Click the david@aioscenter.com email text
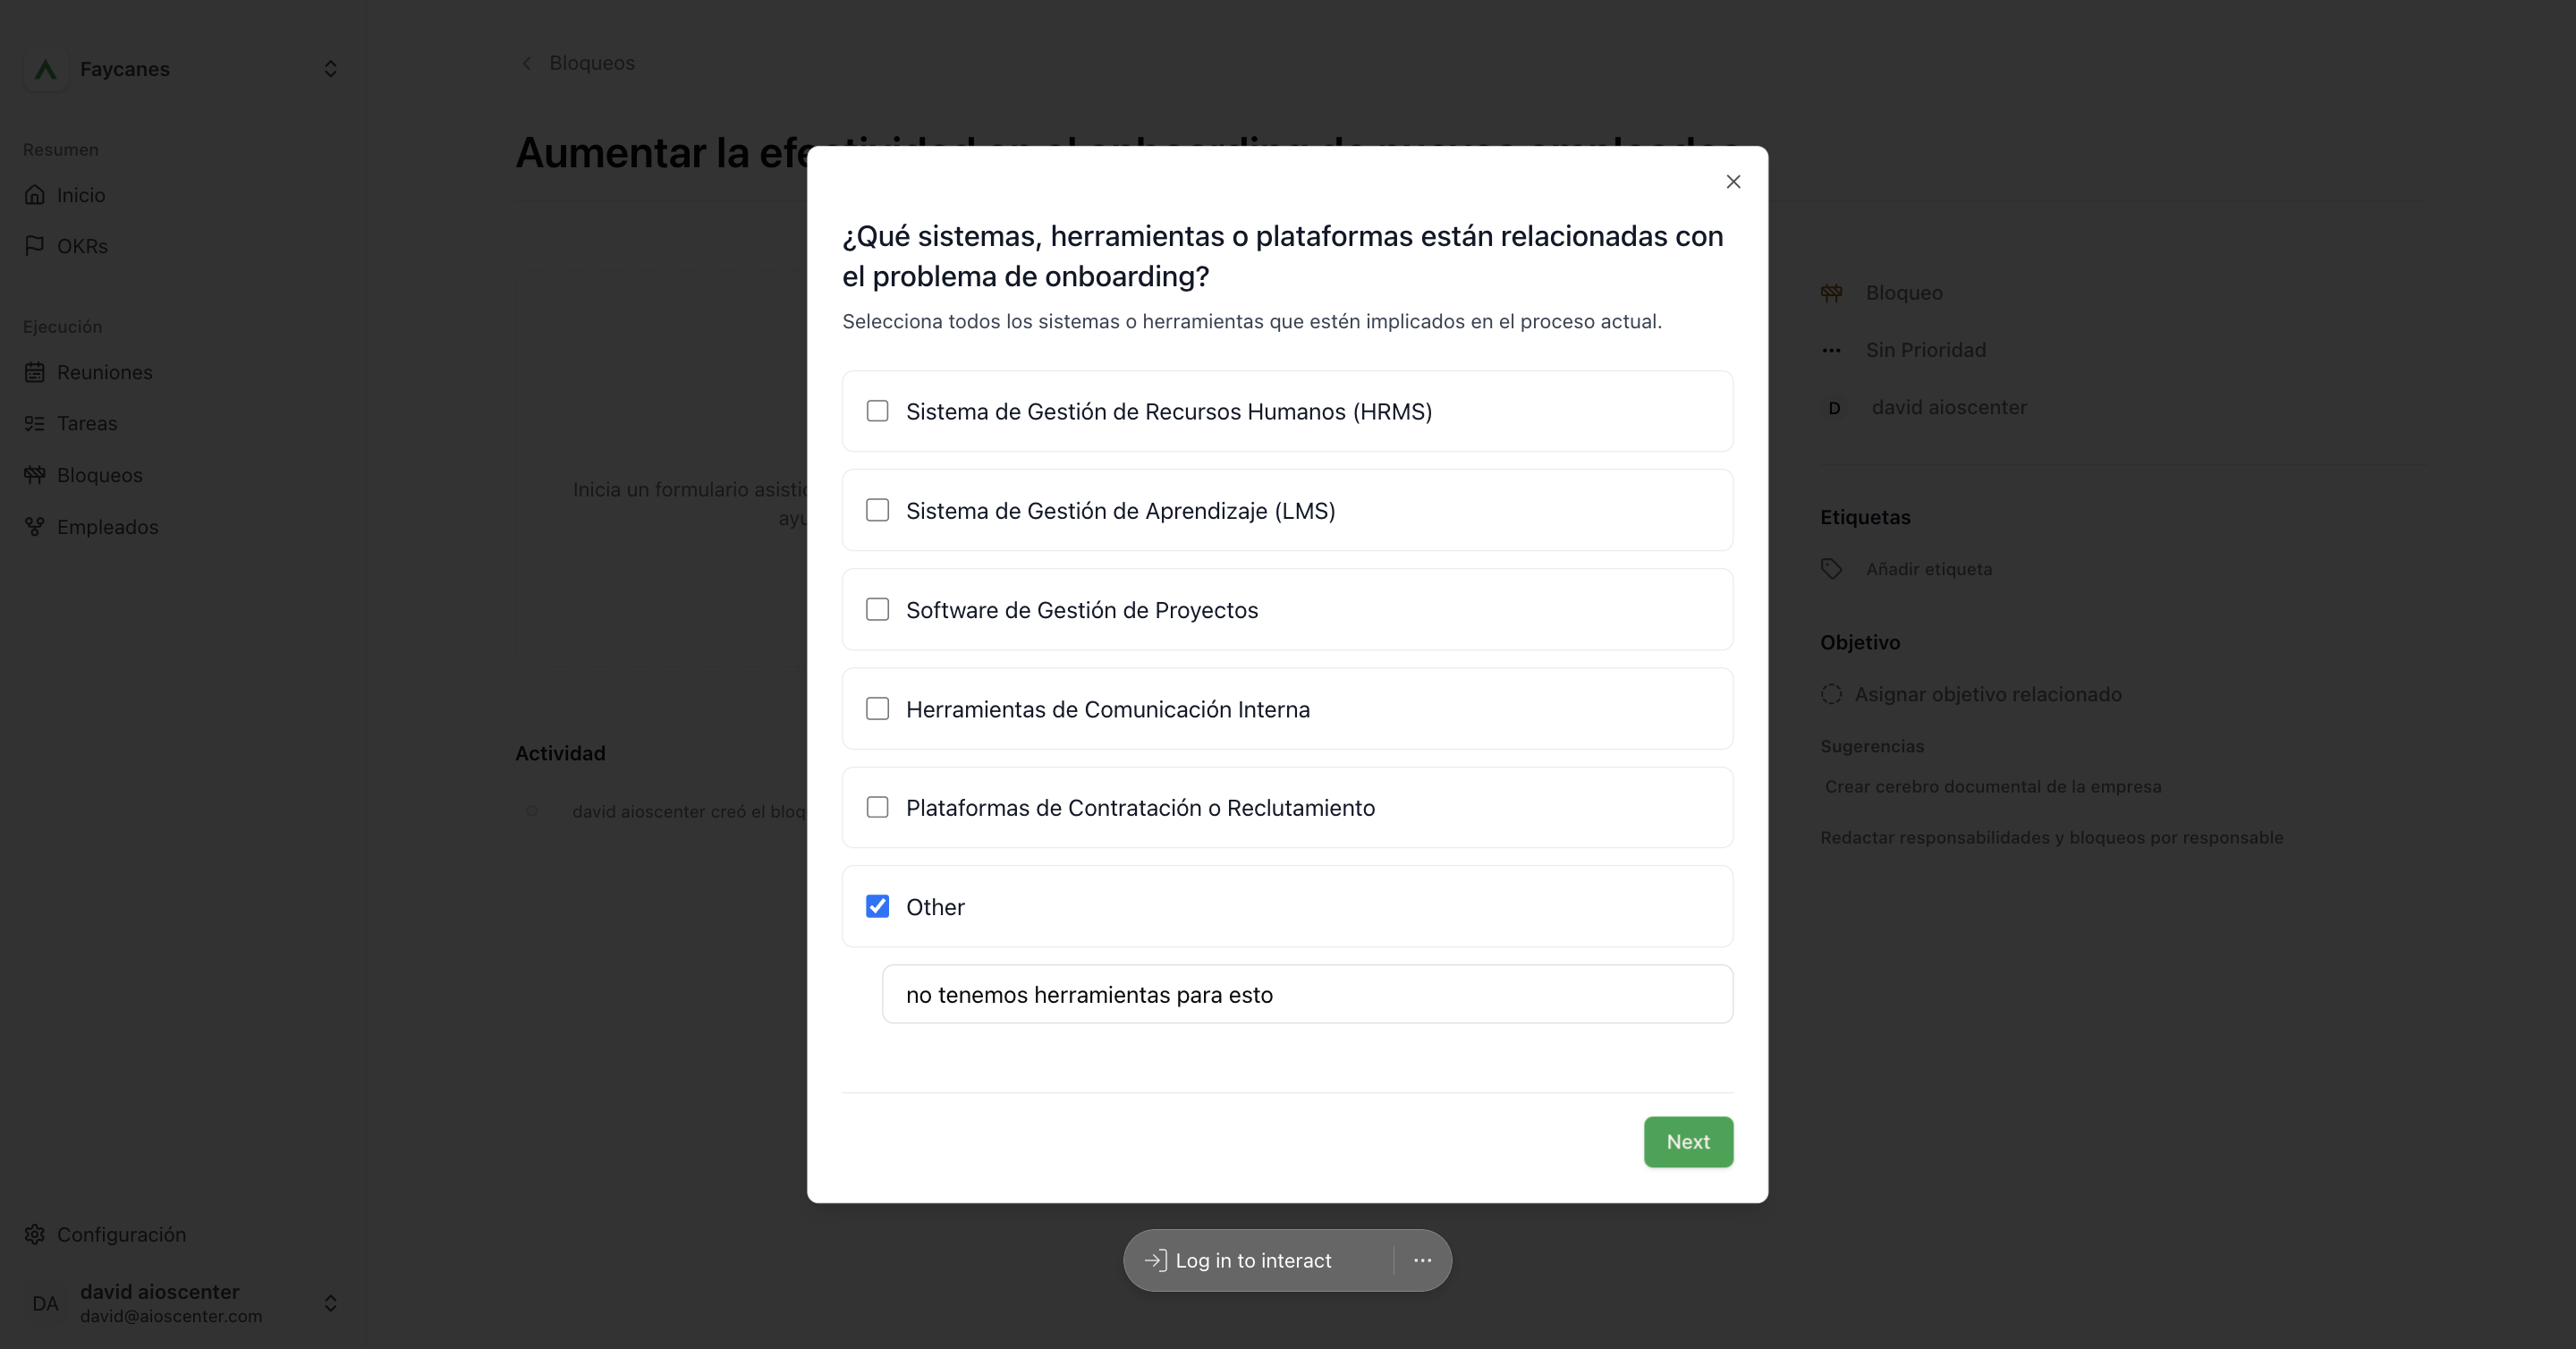Screen dimensions: 2576x1349 point(171,1316)
